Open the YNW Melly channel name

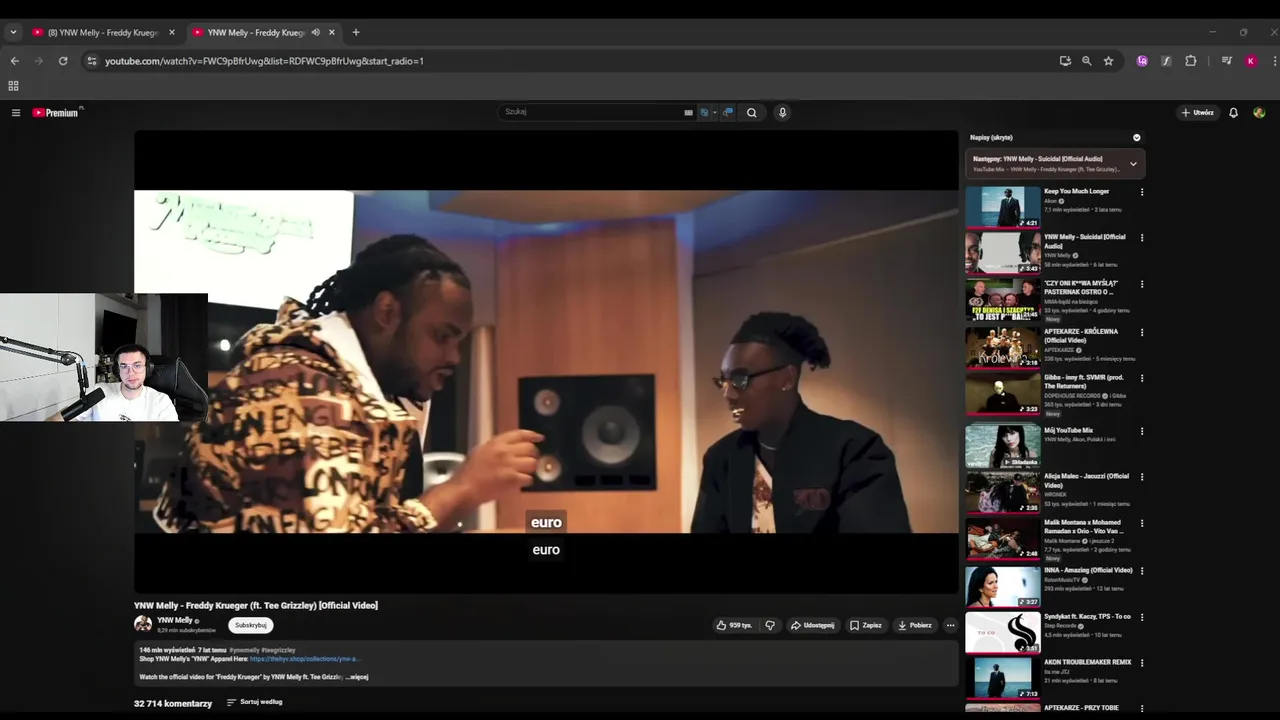tap(175, 620)
